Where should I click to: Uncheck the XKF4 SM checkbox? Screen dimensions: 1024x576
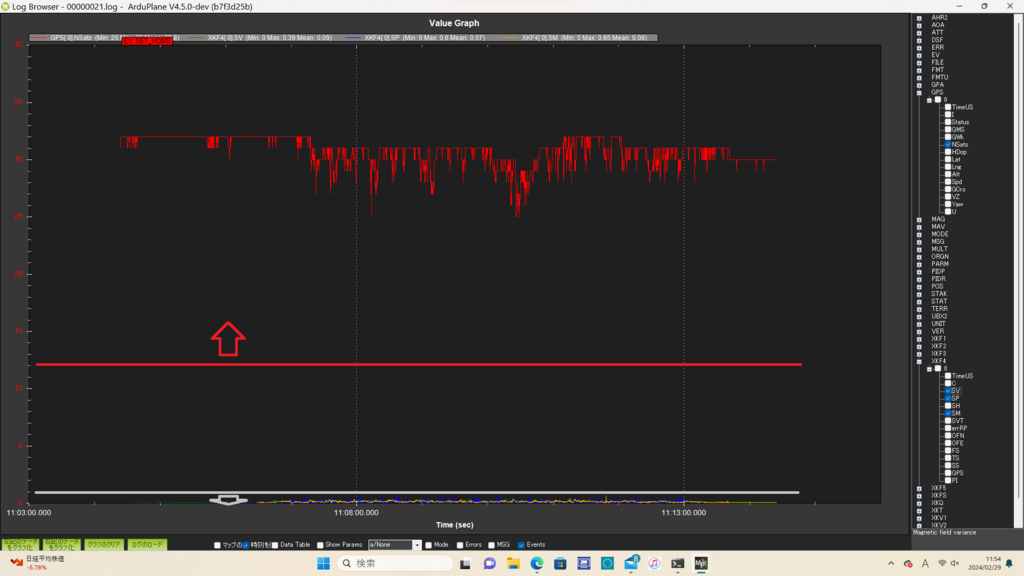click(x=948, y=413)
